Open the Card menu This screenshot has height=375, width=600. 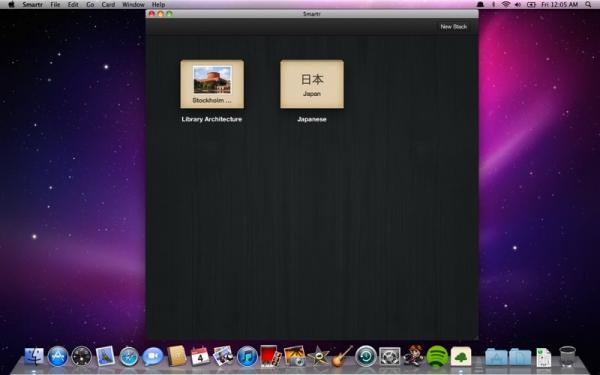pos(108,5)
